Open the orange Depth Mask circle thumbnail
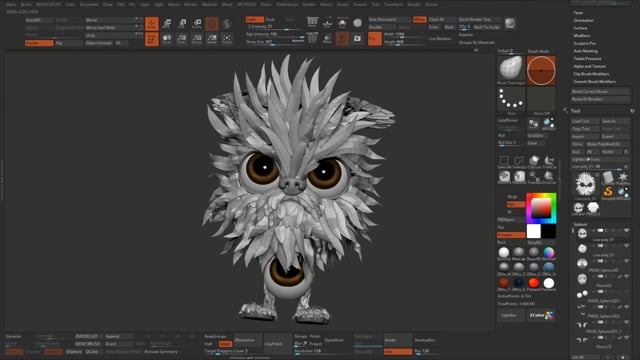640x360 pixels. point(541,70)
